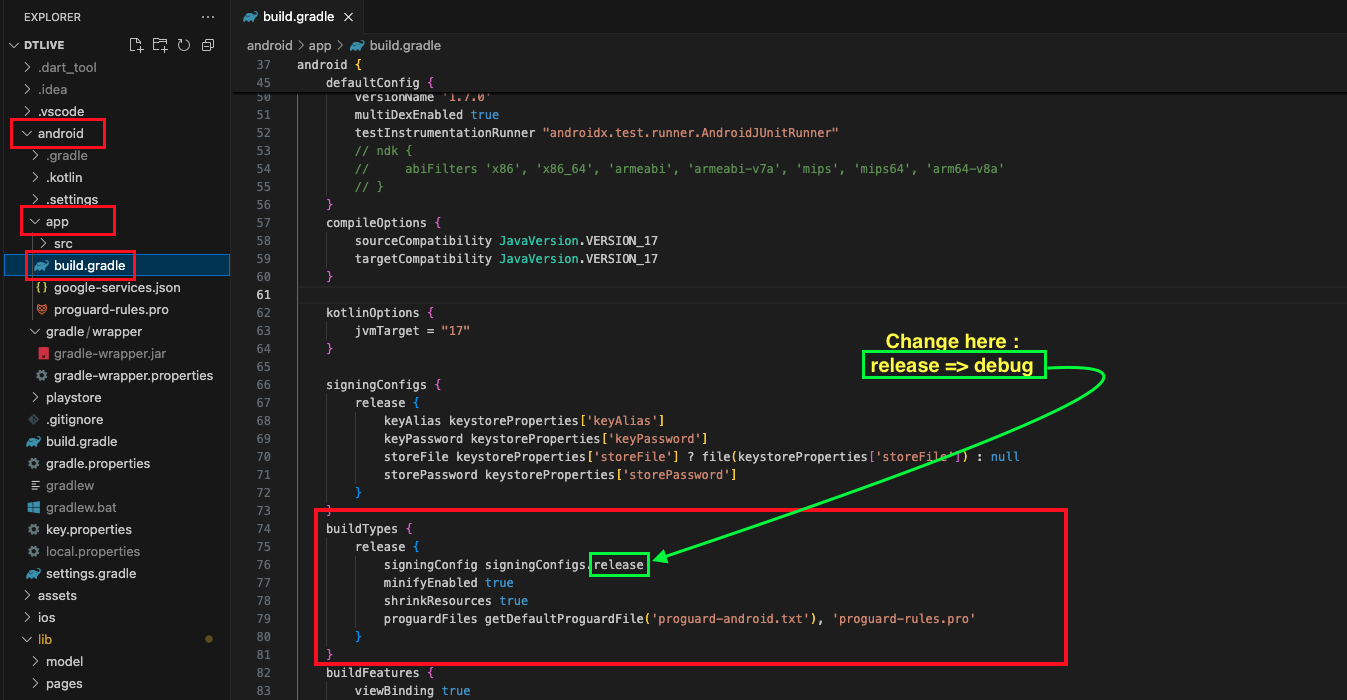The height and width of the screenshot is (700, 1347).
Task: Click the proguardFiles getDefaultProguardFile line
Action: tap(680, 619)
